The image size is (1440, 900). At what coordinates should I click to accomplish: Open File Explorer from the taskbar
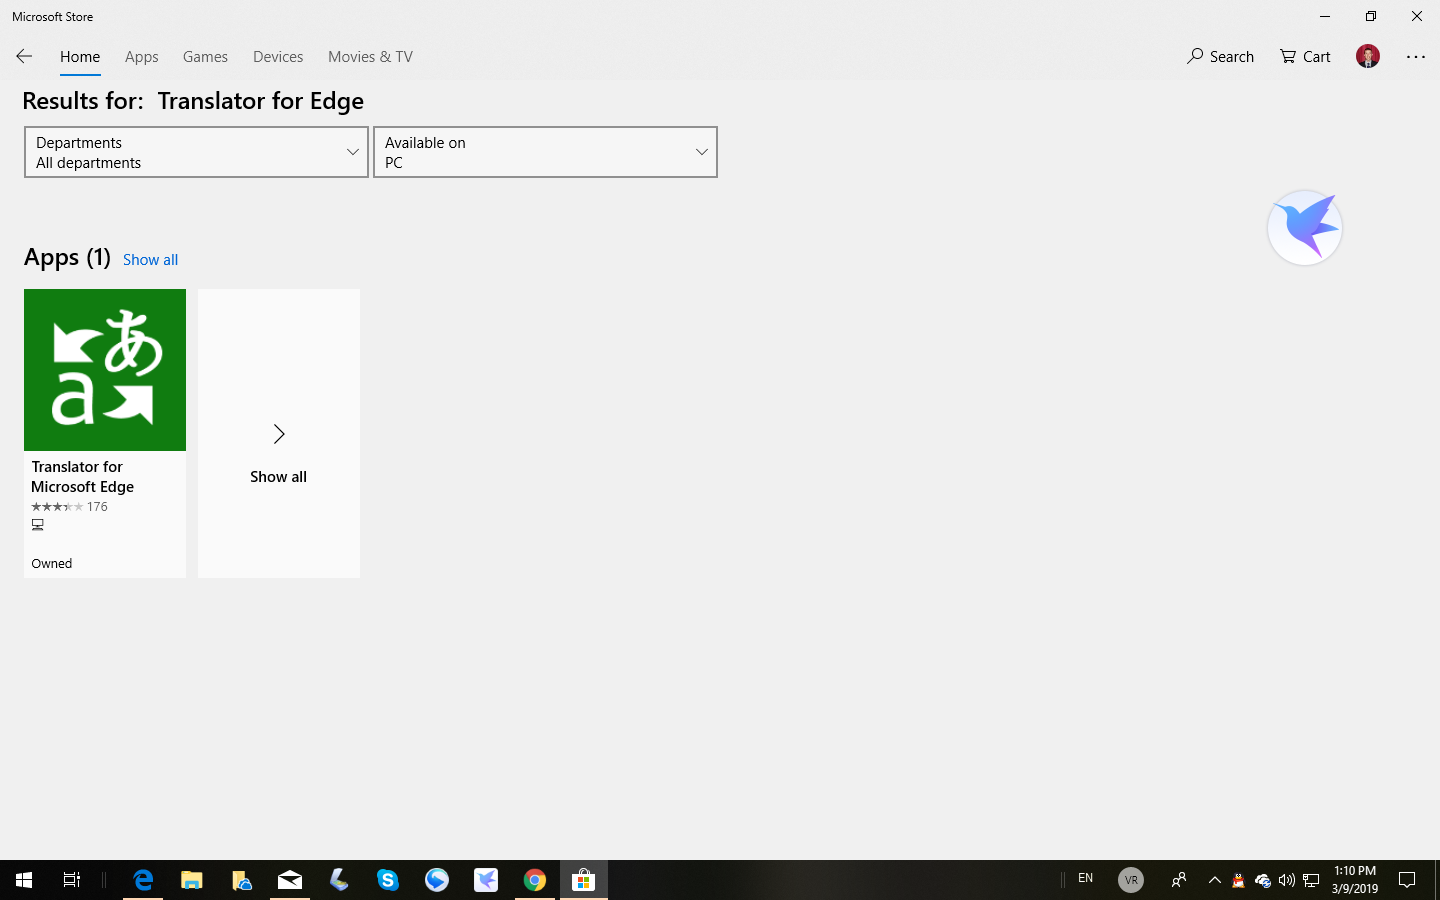click(x=192, y=880)
